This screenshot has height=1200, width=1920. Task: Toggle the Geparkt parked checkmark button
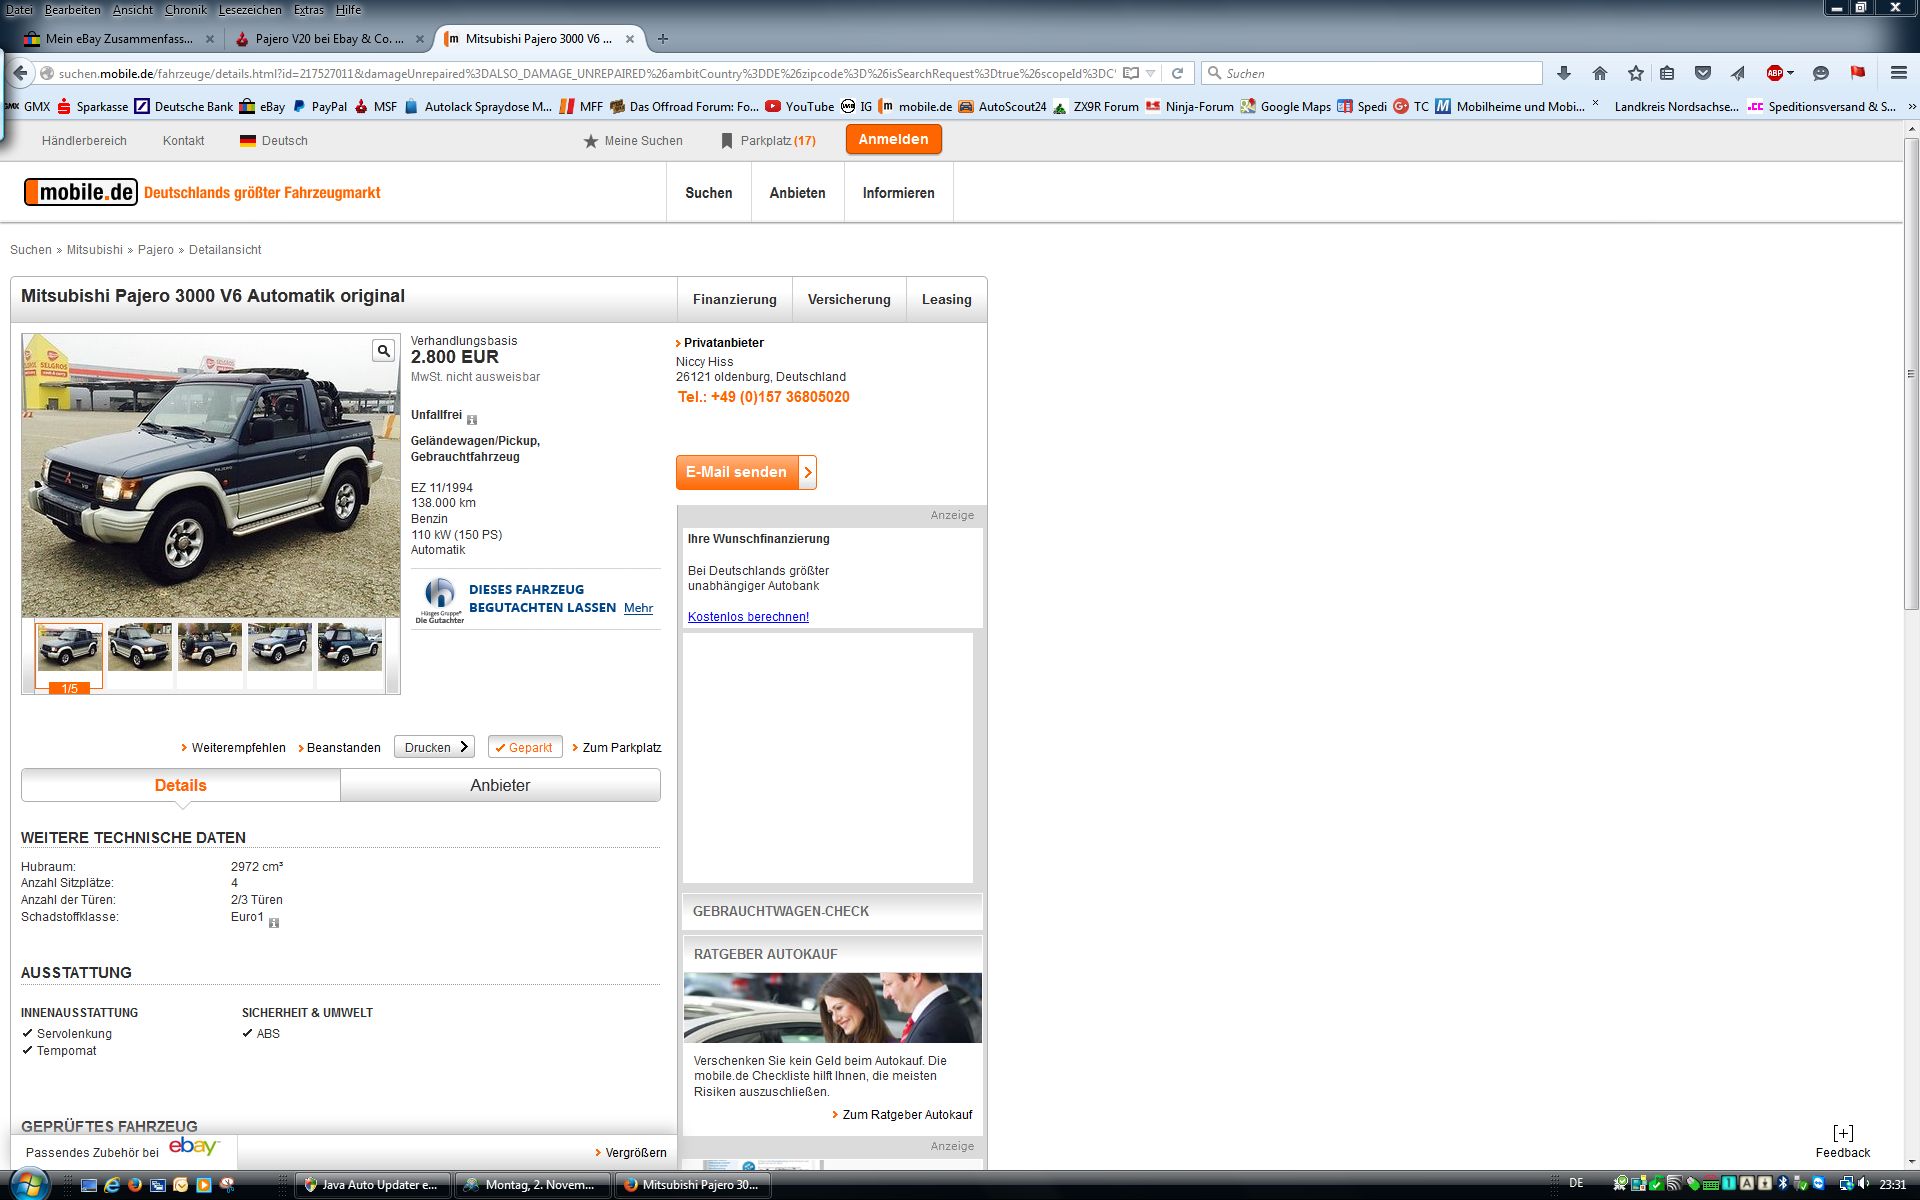[524, 747]
